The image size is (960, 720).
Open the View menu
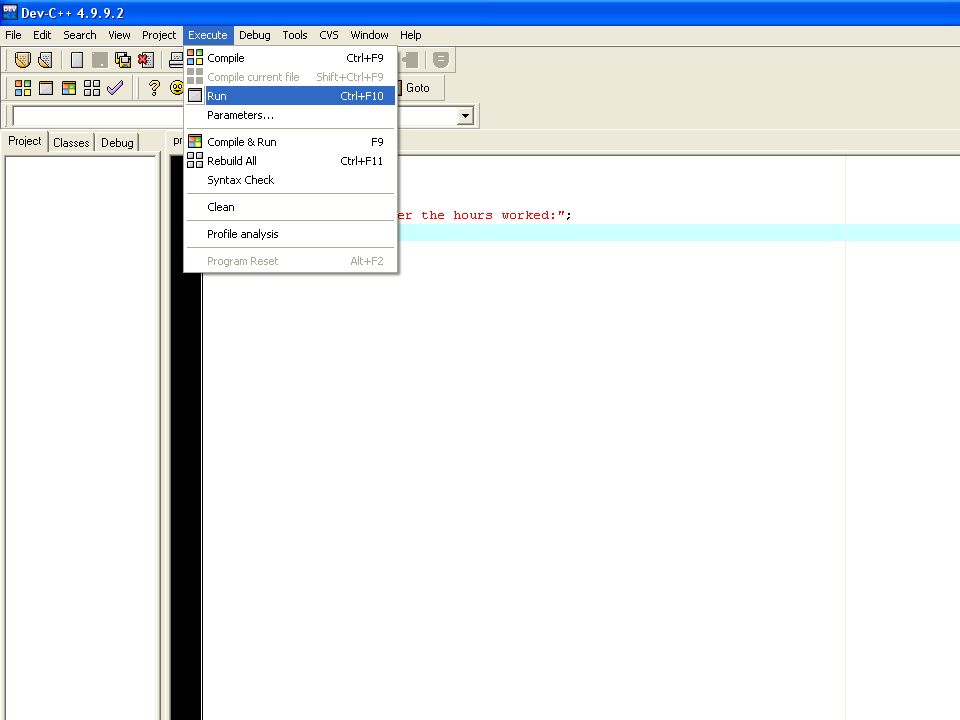coord(119,35)
